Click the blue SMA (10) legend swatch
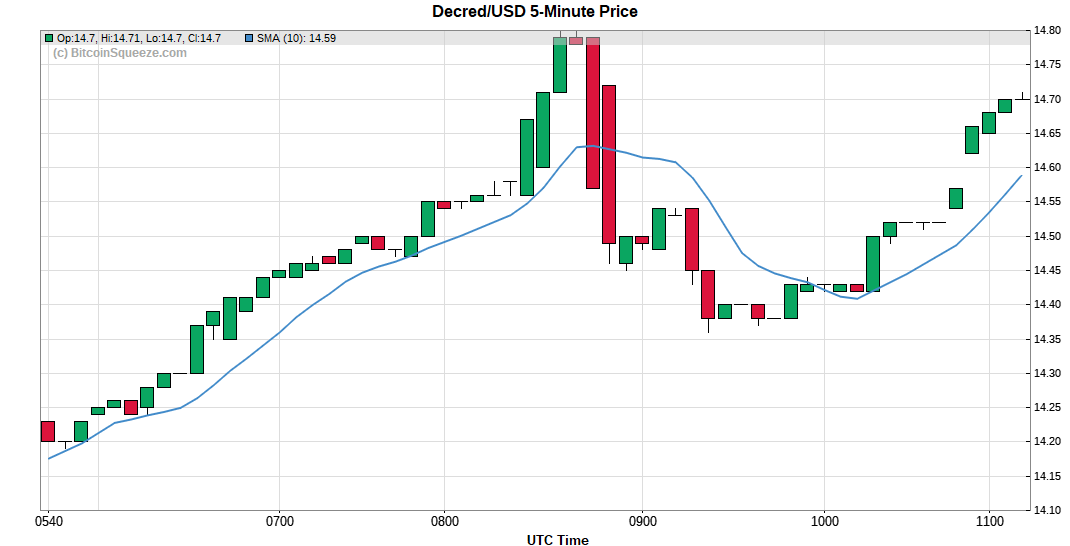The height and width of the screenshot is (546, 1070). pyautogui.click(x=249, y=38)
